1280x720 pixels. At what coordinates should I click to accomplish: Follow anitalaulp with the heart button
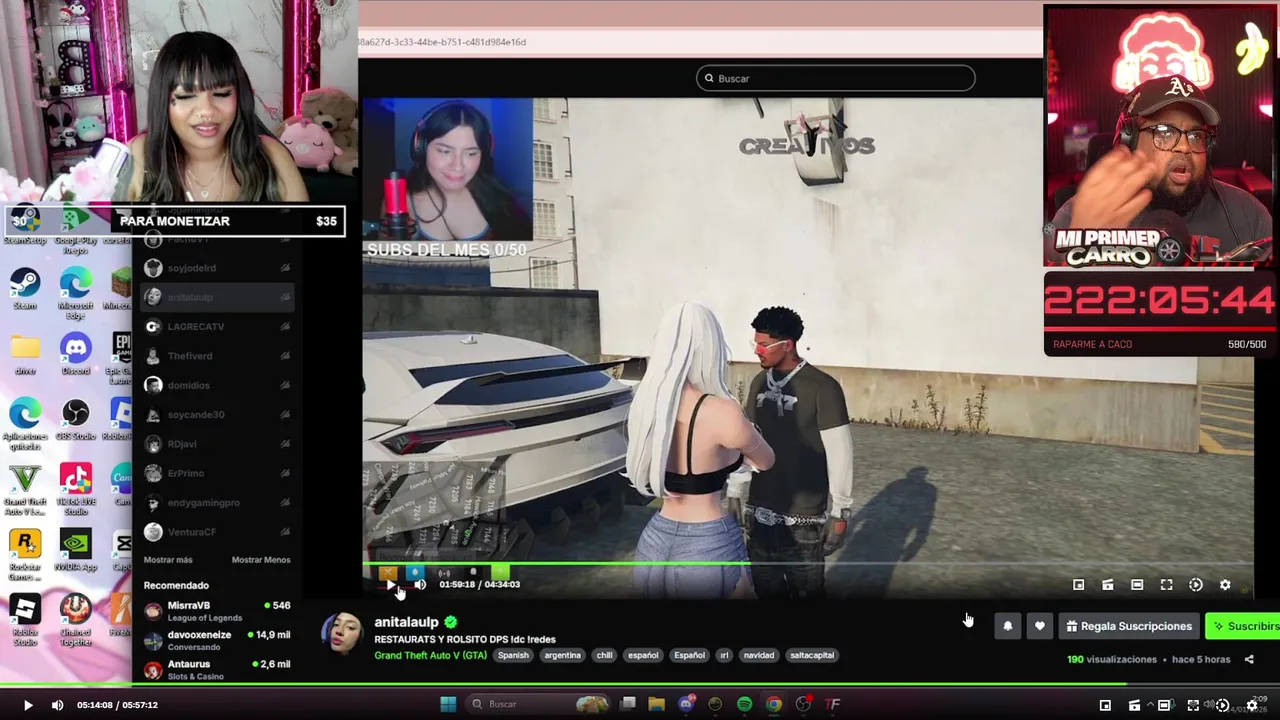click(1039, 626)
